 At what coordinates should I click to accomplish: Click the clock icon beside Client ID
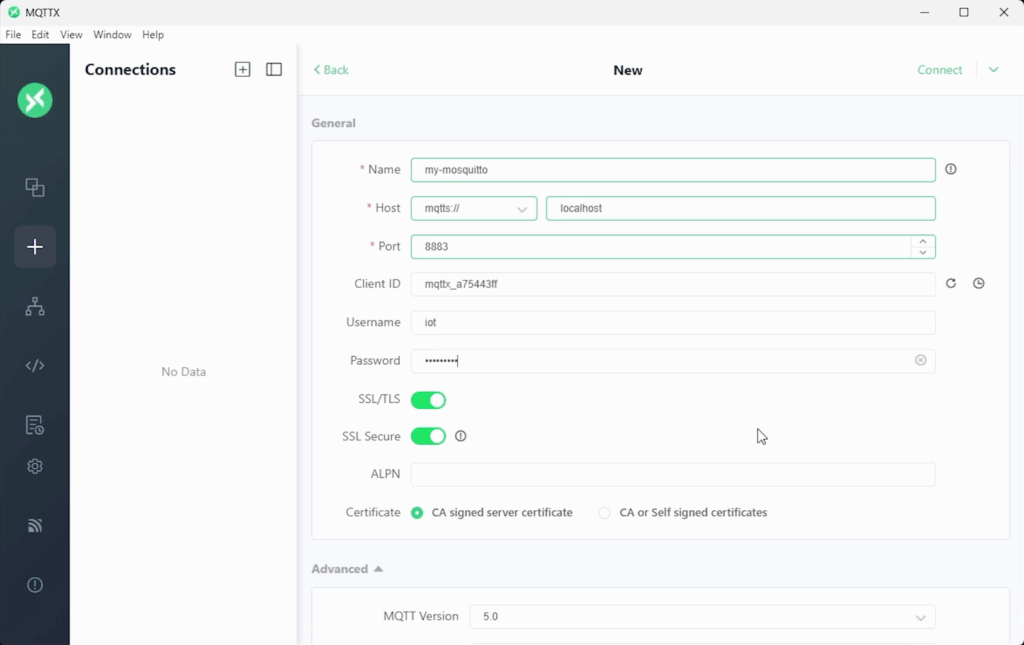click(979, 284)
